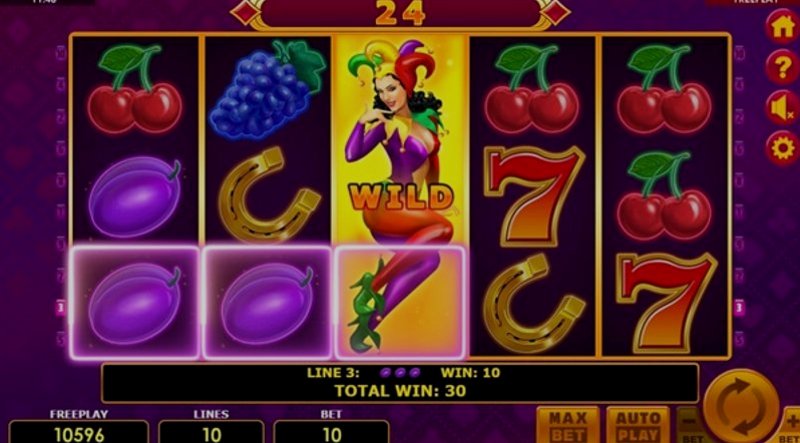Click the FREEPLAY balance 10596
This screenshot has height=443, width=800.
pyautogui.click(x=79, y=433)
